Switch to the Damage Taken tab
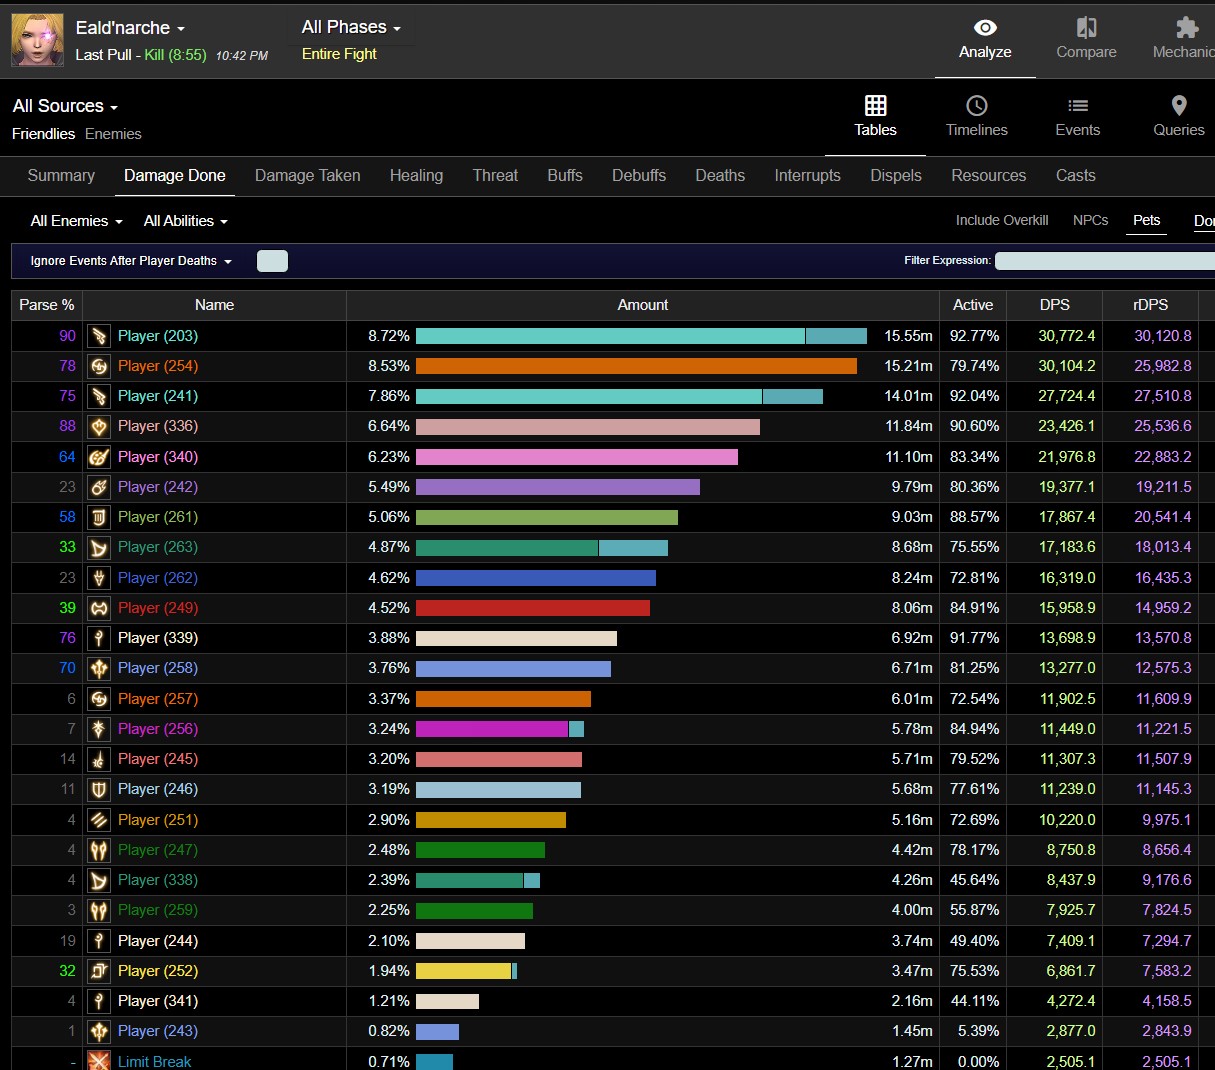This screenshot has height=1070, width=1215. [x=307, y=175]
